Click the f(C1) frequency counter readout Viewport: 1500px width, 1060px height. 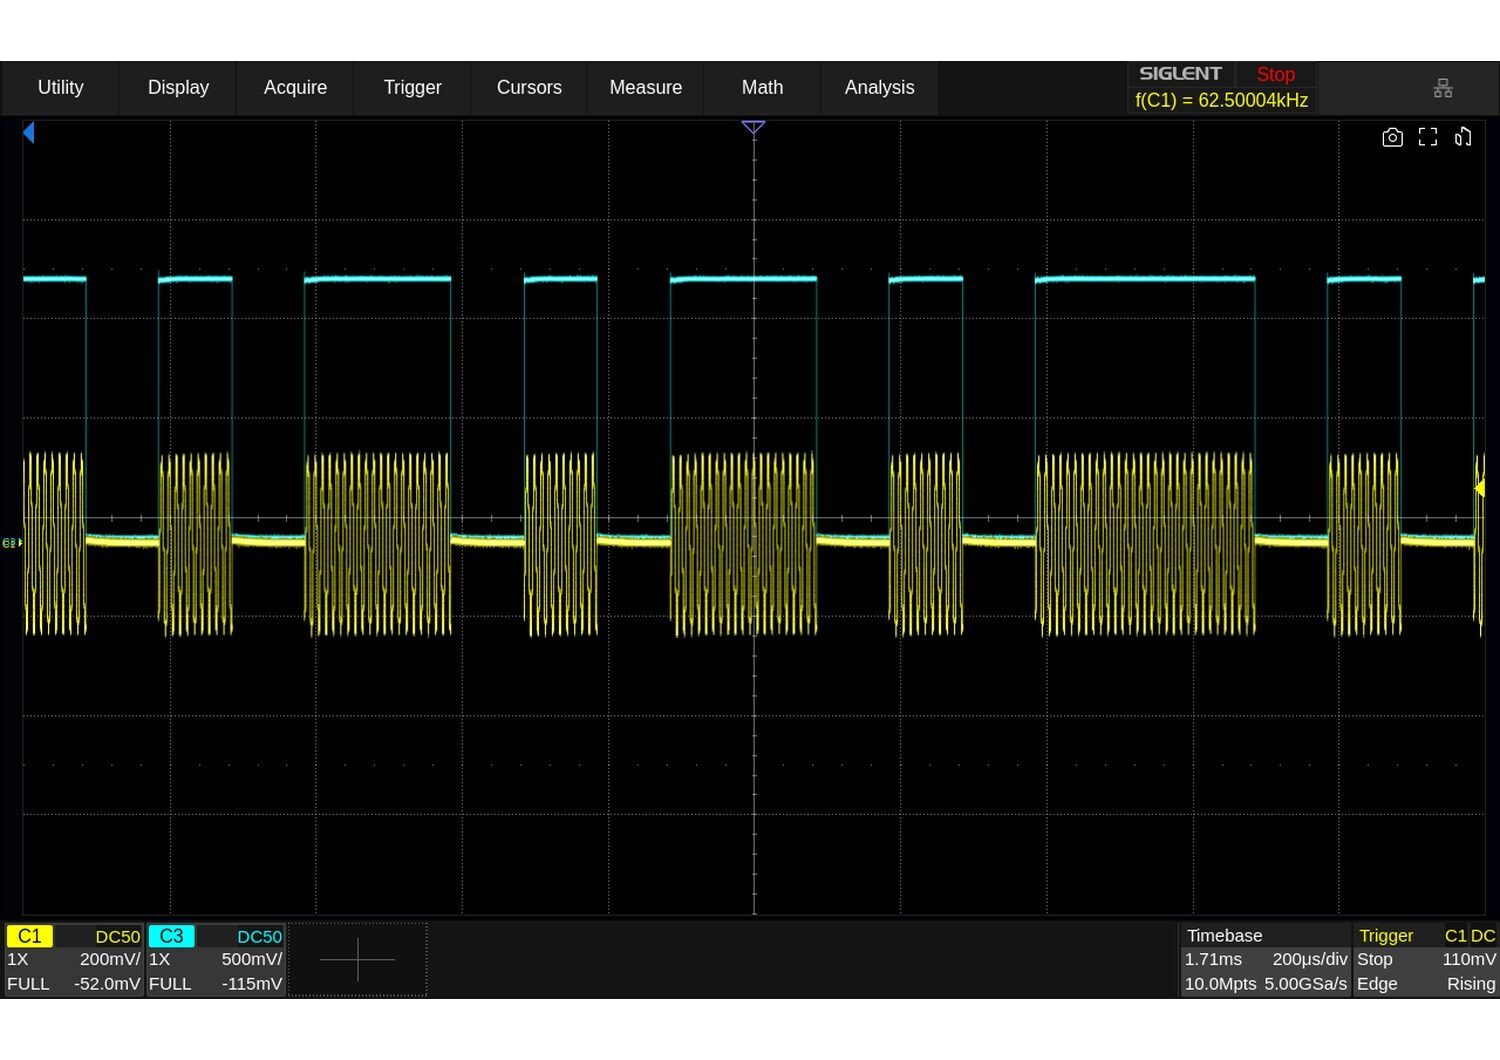click(x=1221, y=100)
